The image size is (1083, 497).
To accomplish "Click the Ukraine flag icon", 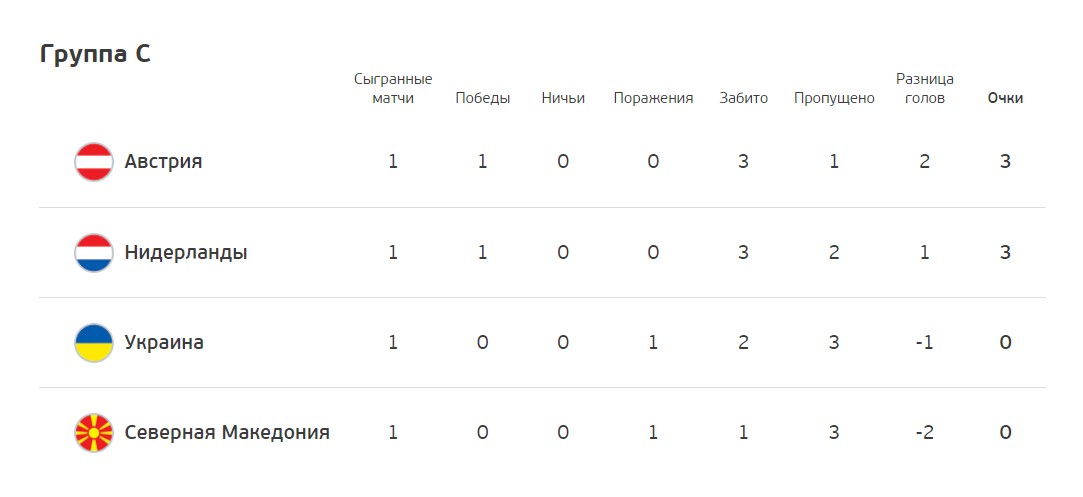I will point(93,343).
